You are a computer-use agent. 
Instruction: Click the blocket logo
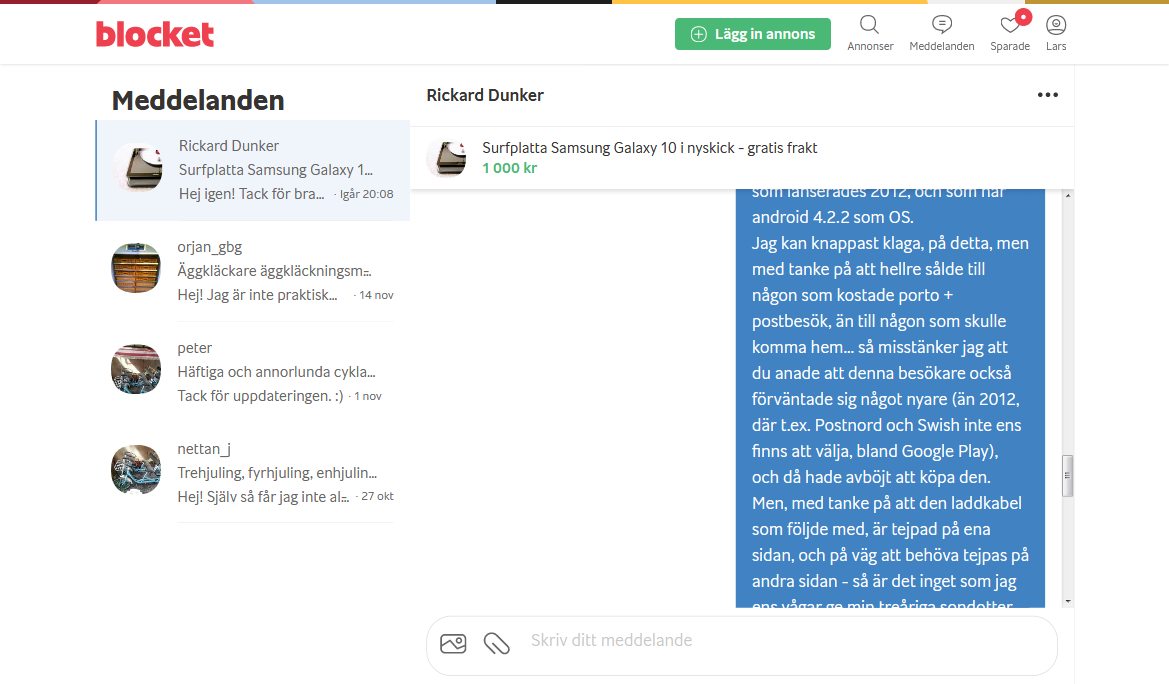155,34
